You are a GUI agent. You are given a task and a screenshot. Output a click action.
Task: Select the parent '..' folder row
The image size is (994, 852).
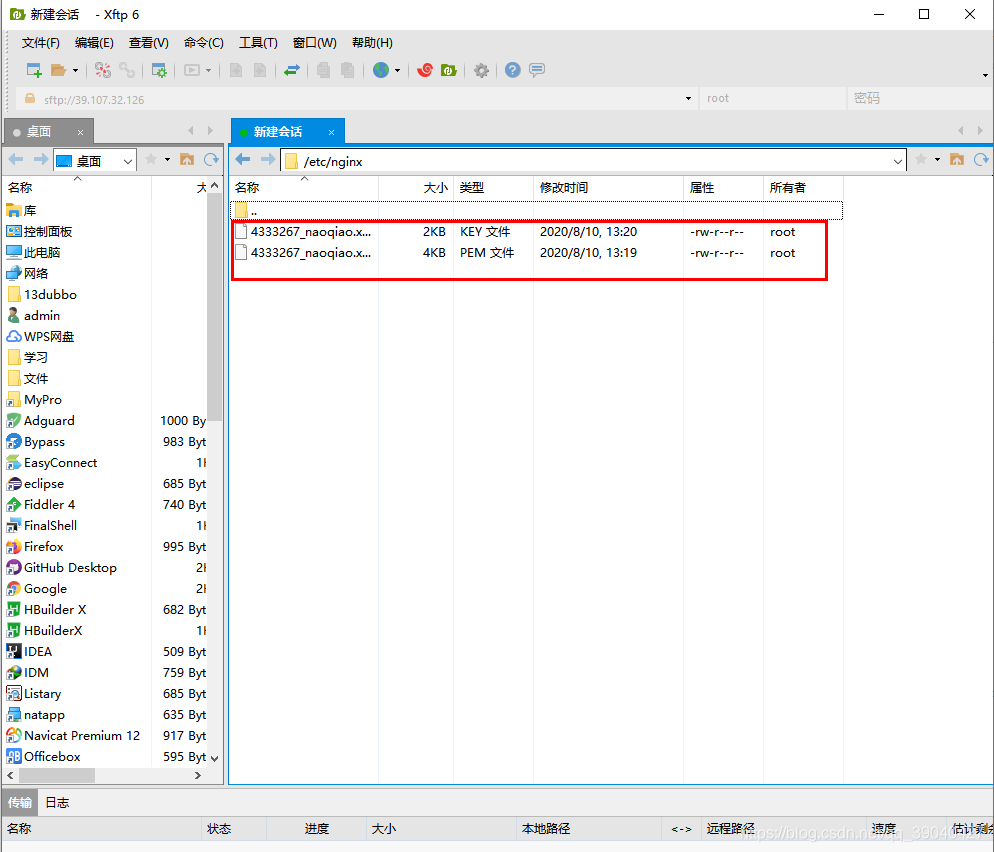[x=536, y=210]
